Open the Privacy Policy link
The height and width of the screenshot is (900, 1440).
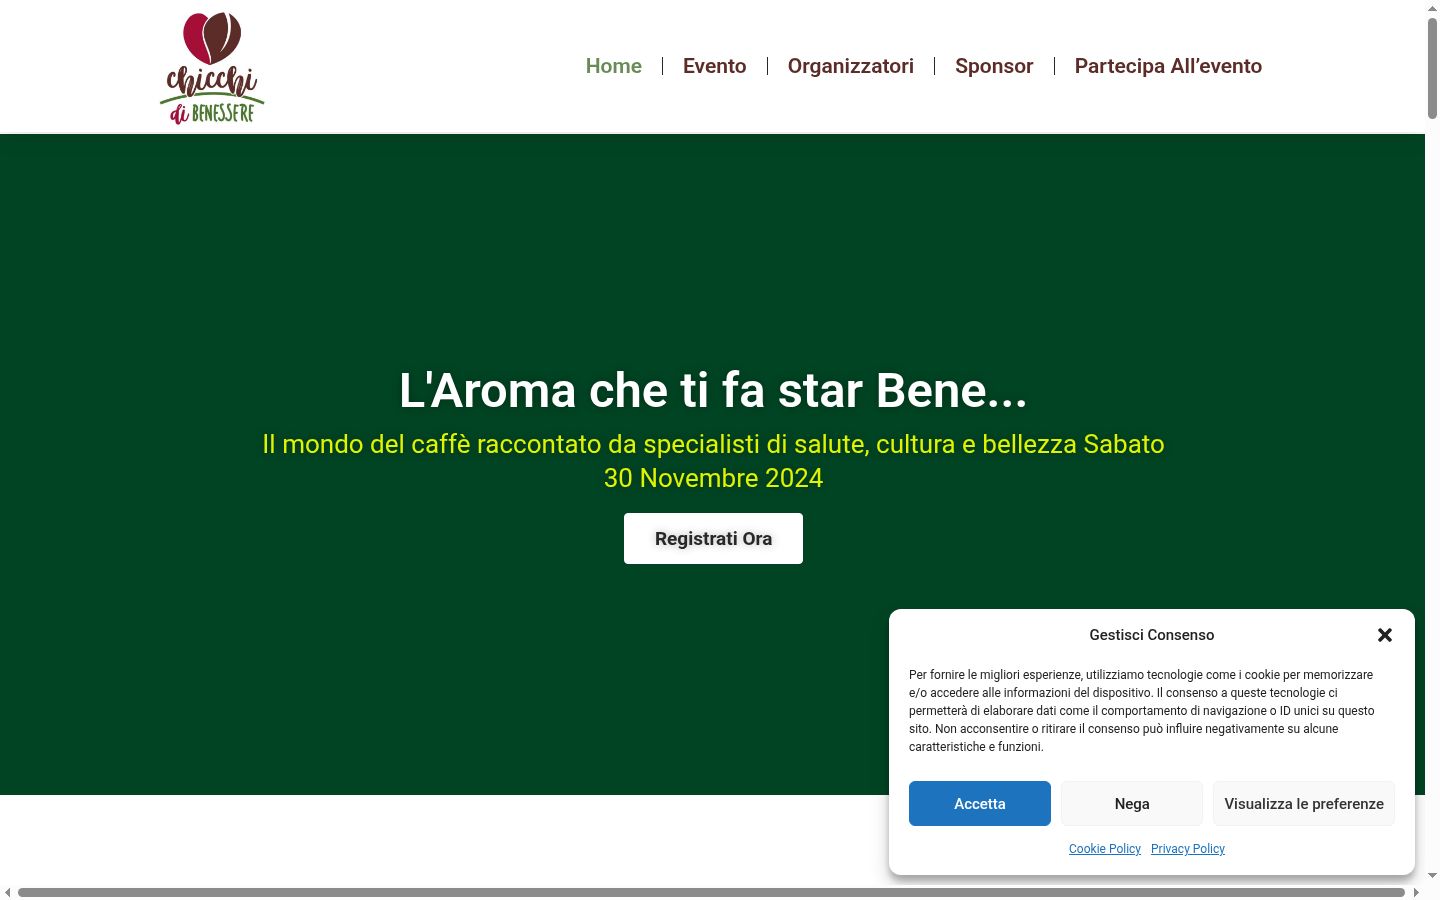click(x=1188, y=849)
